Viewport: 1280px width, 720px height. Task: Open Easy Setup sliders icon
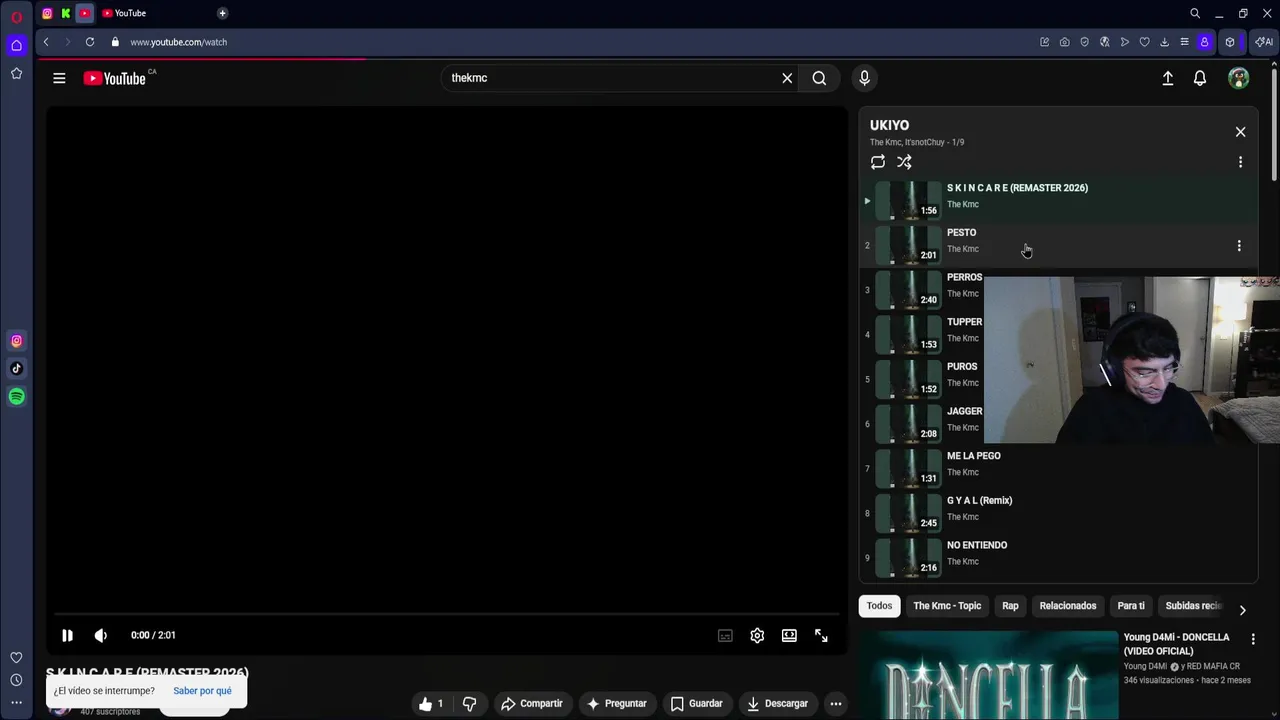pyautogui.click(x=1184, y=42)
